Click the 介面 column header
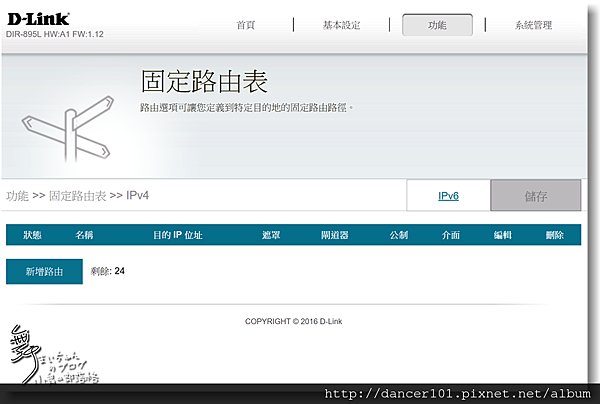Image resolution: width=600 pixels, height=404 pixels. 451,235
